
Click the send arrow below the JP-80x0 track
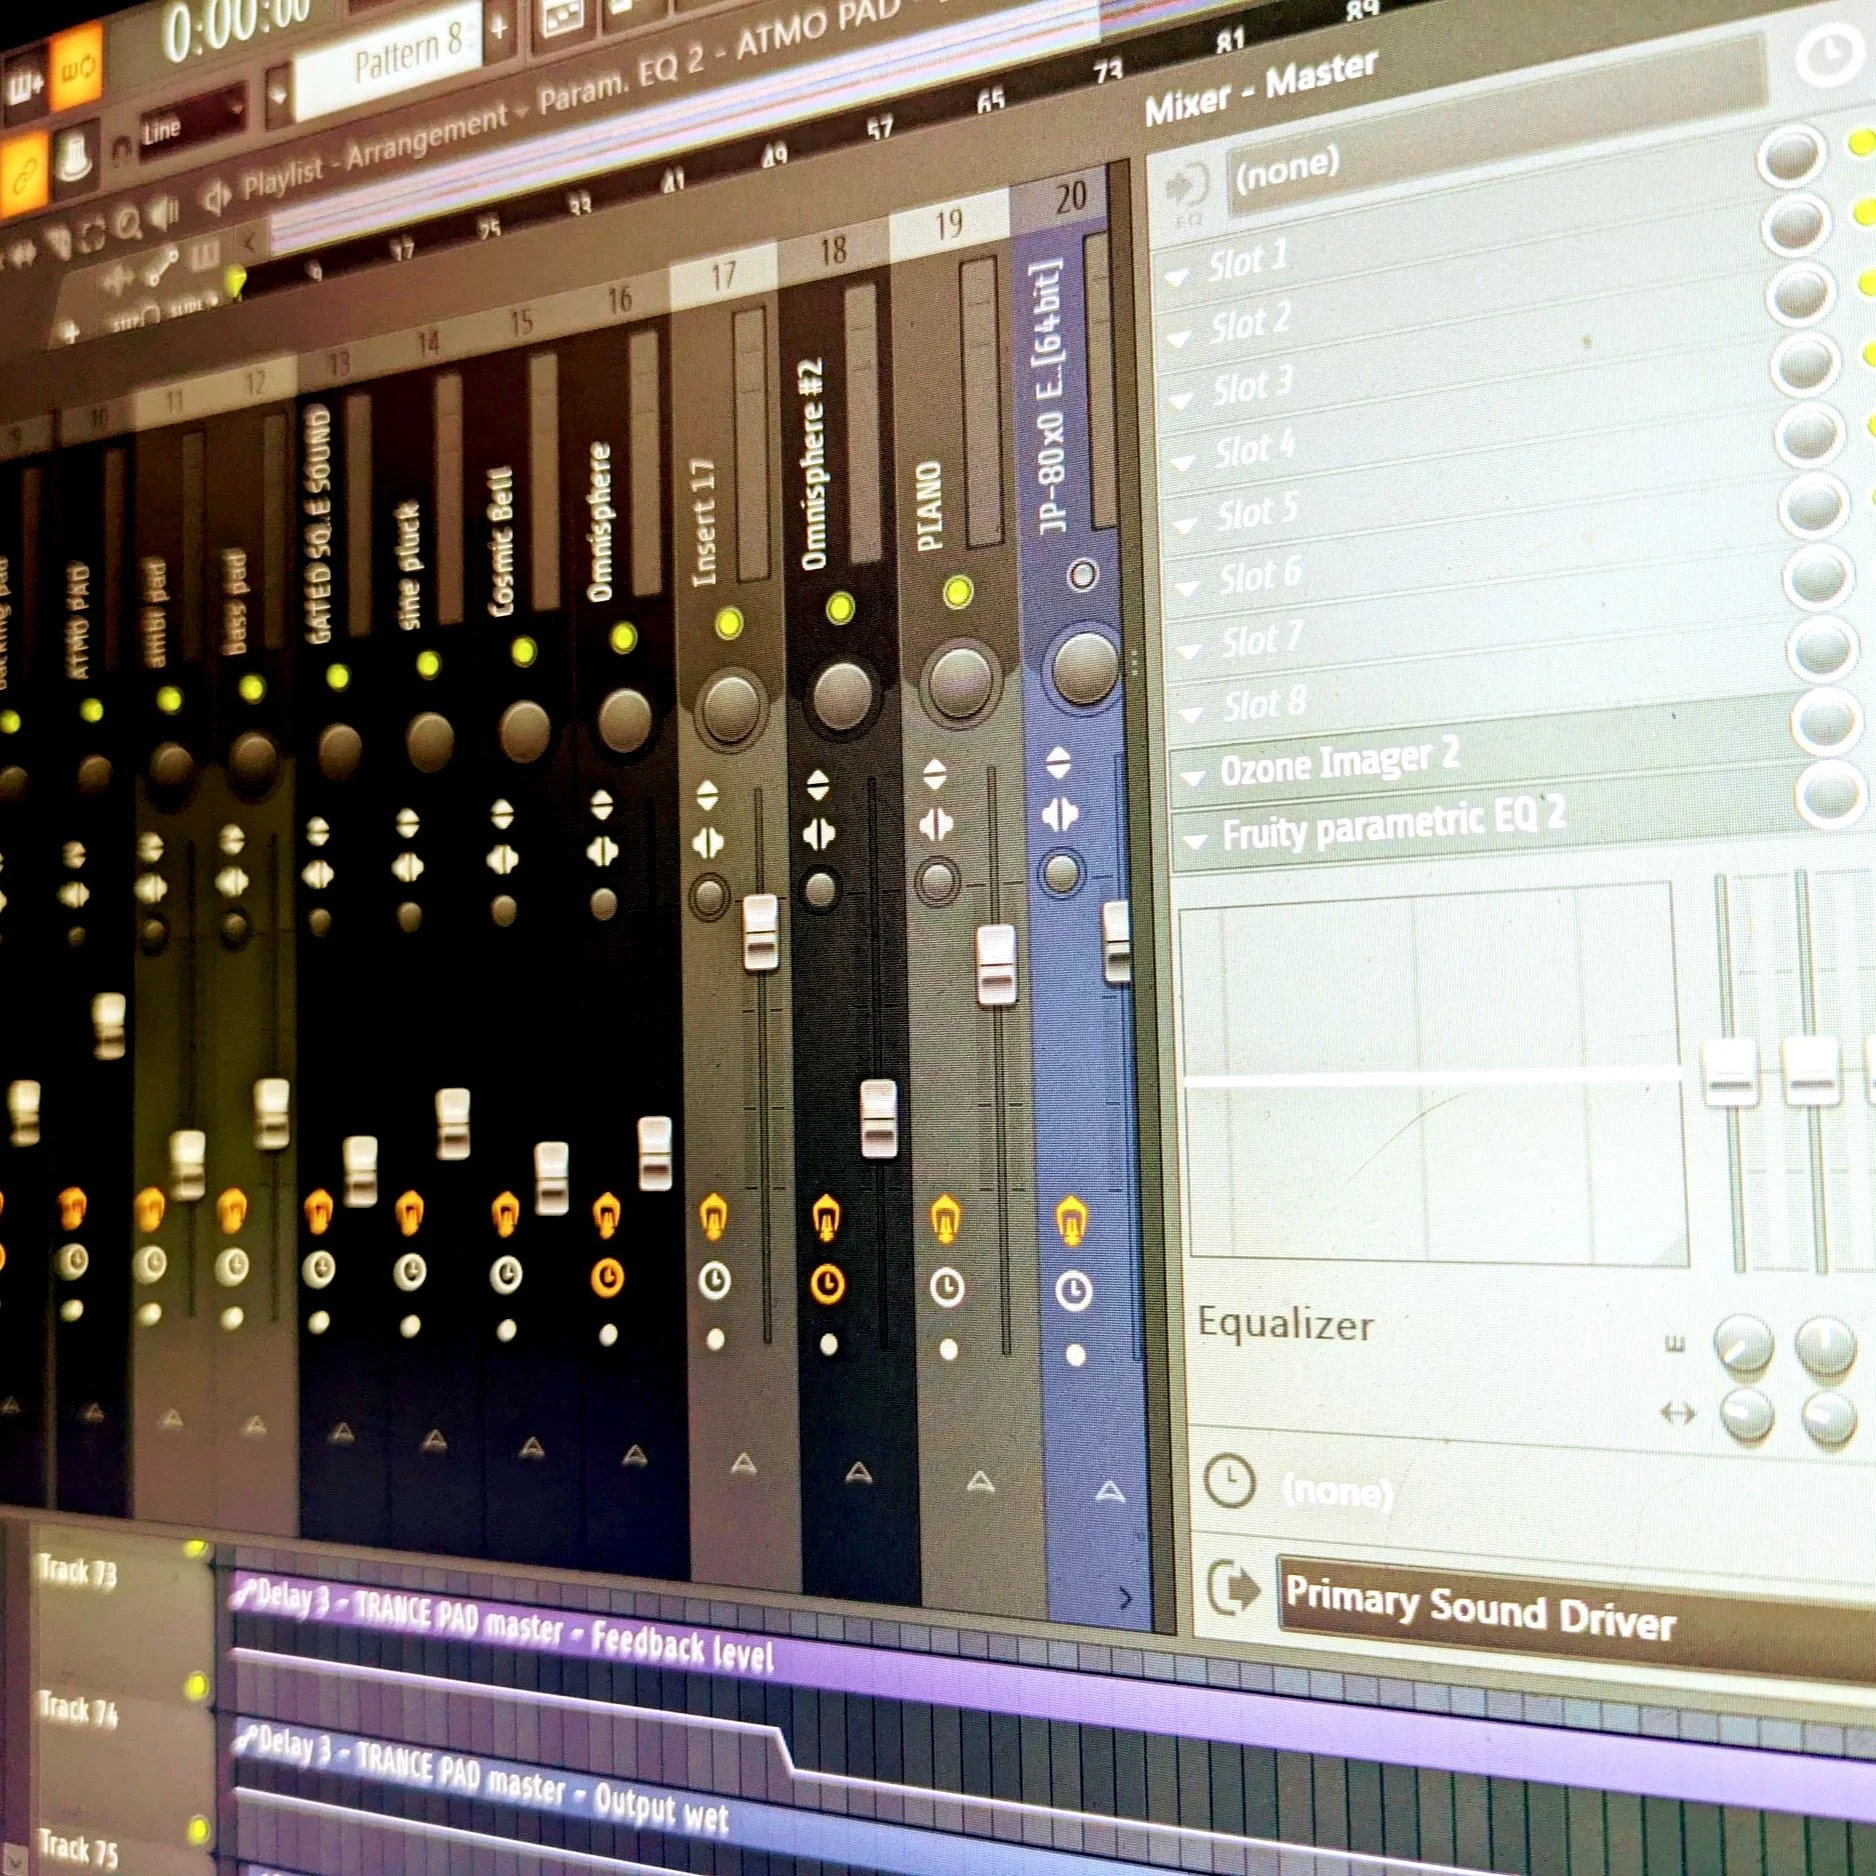1109,1492
